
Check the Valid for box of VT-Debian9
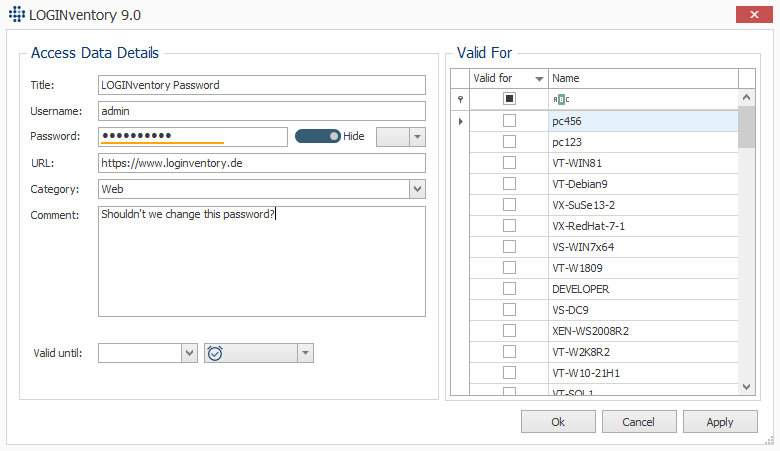pos(509,183)
